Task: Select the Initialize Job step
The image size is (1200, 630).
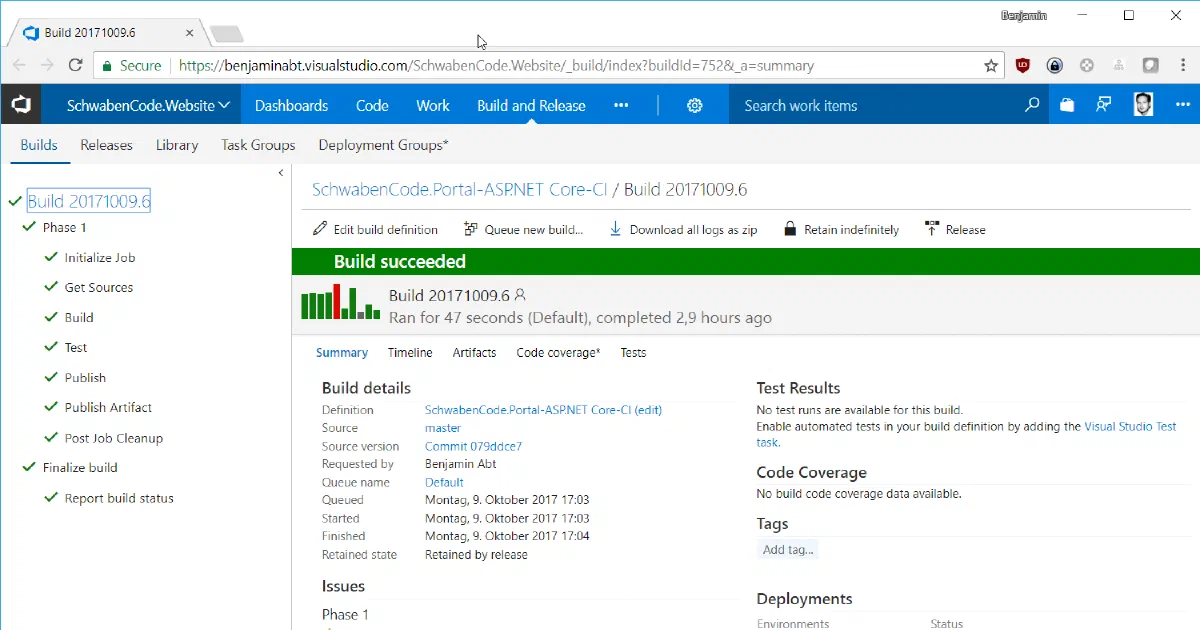Action: [100, 257]
